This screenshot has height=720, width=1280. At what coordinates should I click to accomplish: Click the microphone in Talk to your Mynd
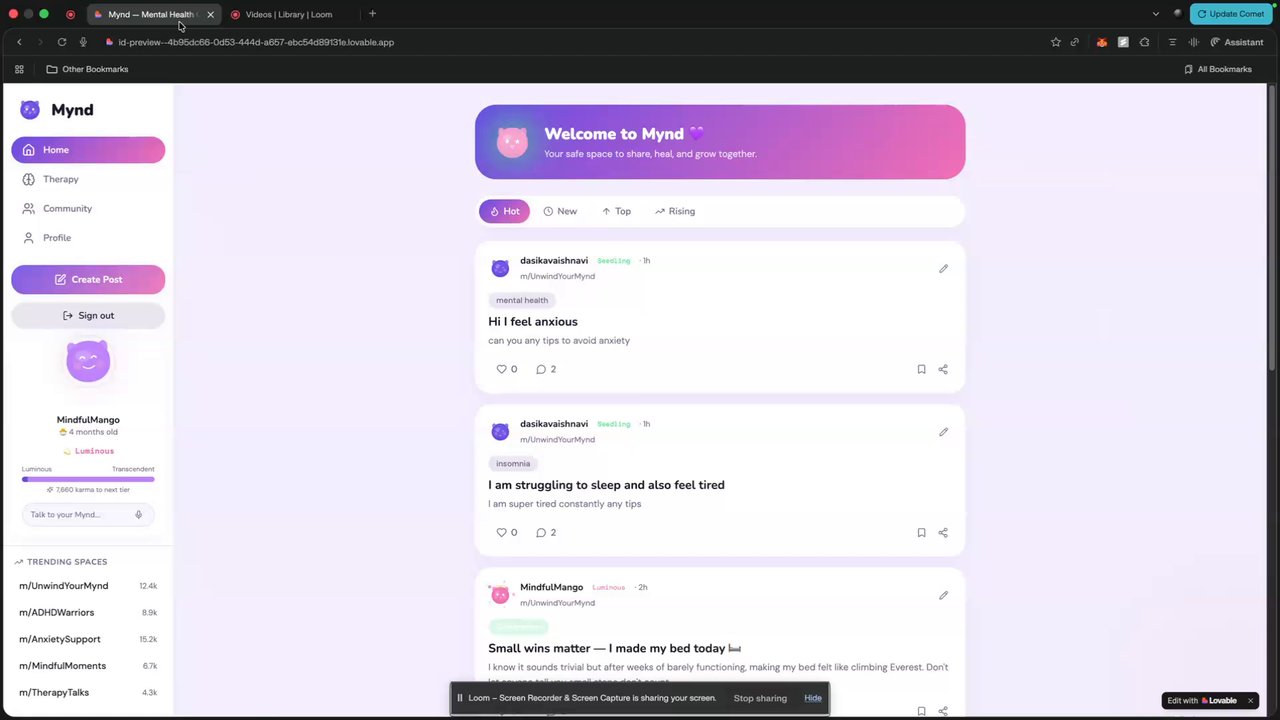click(138, 515)
